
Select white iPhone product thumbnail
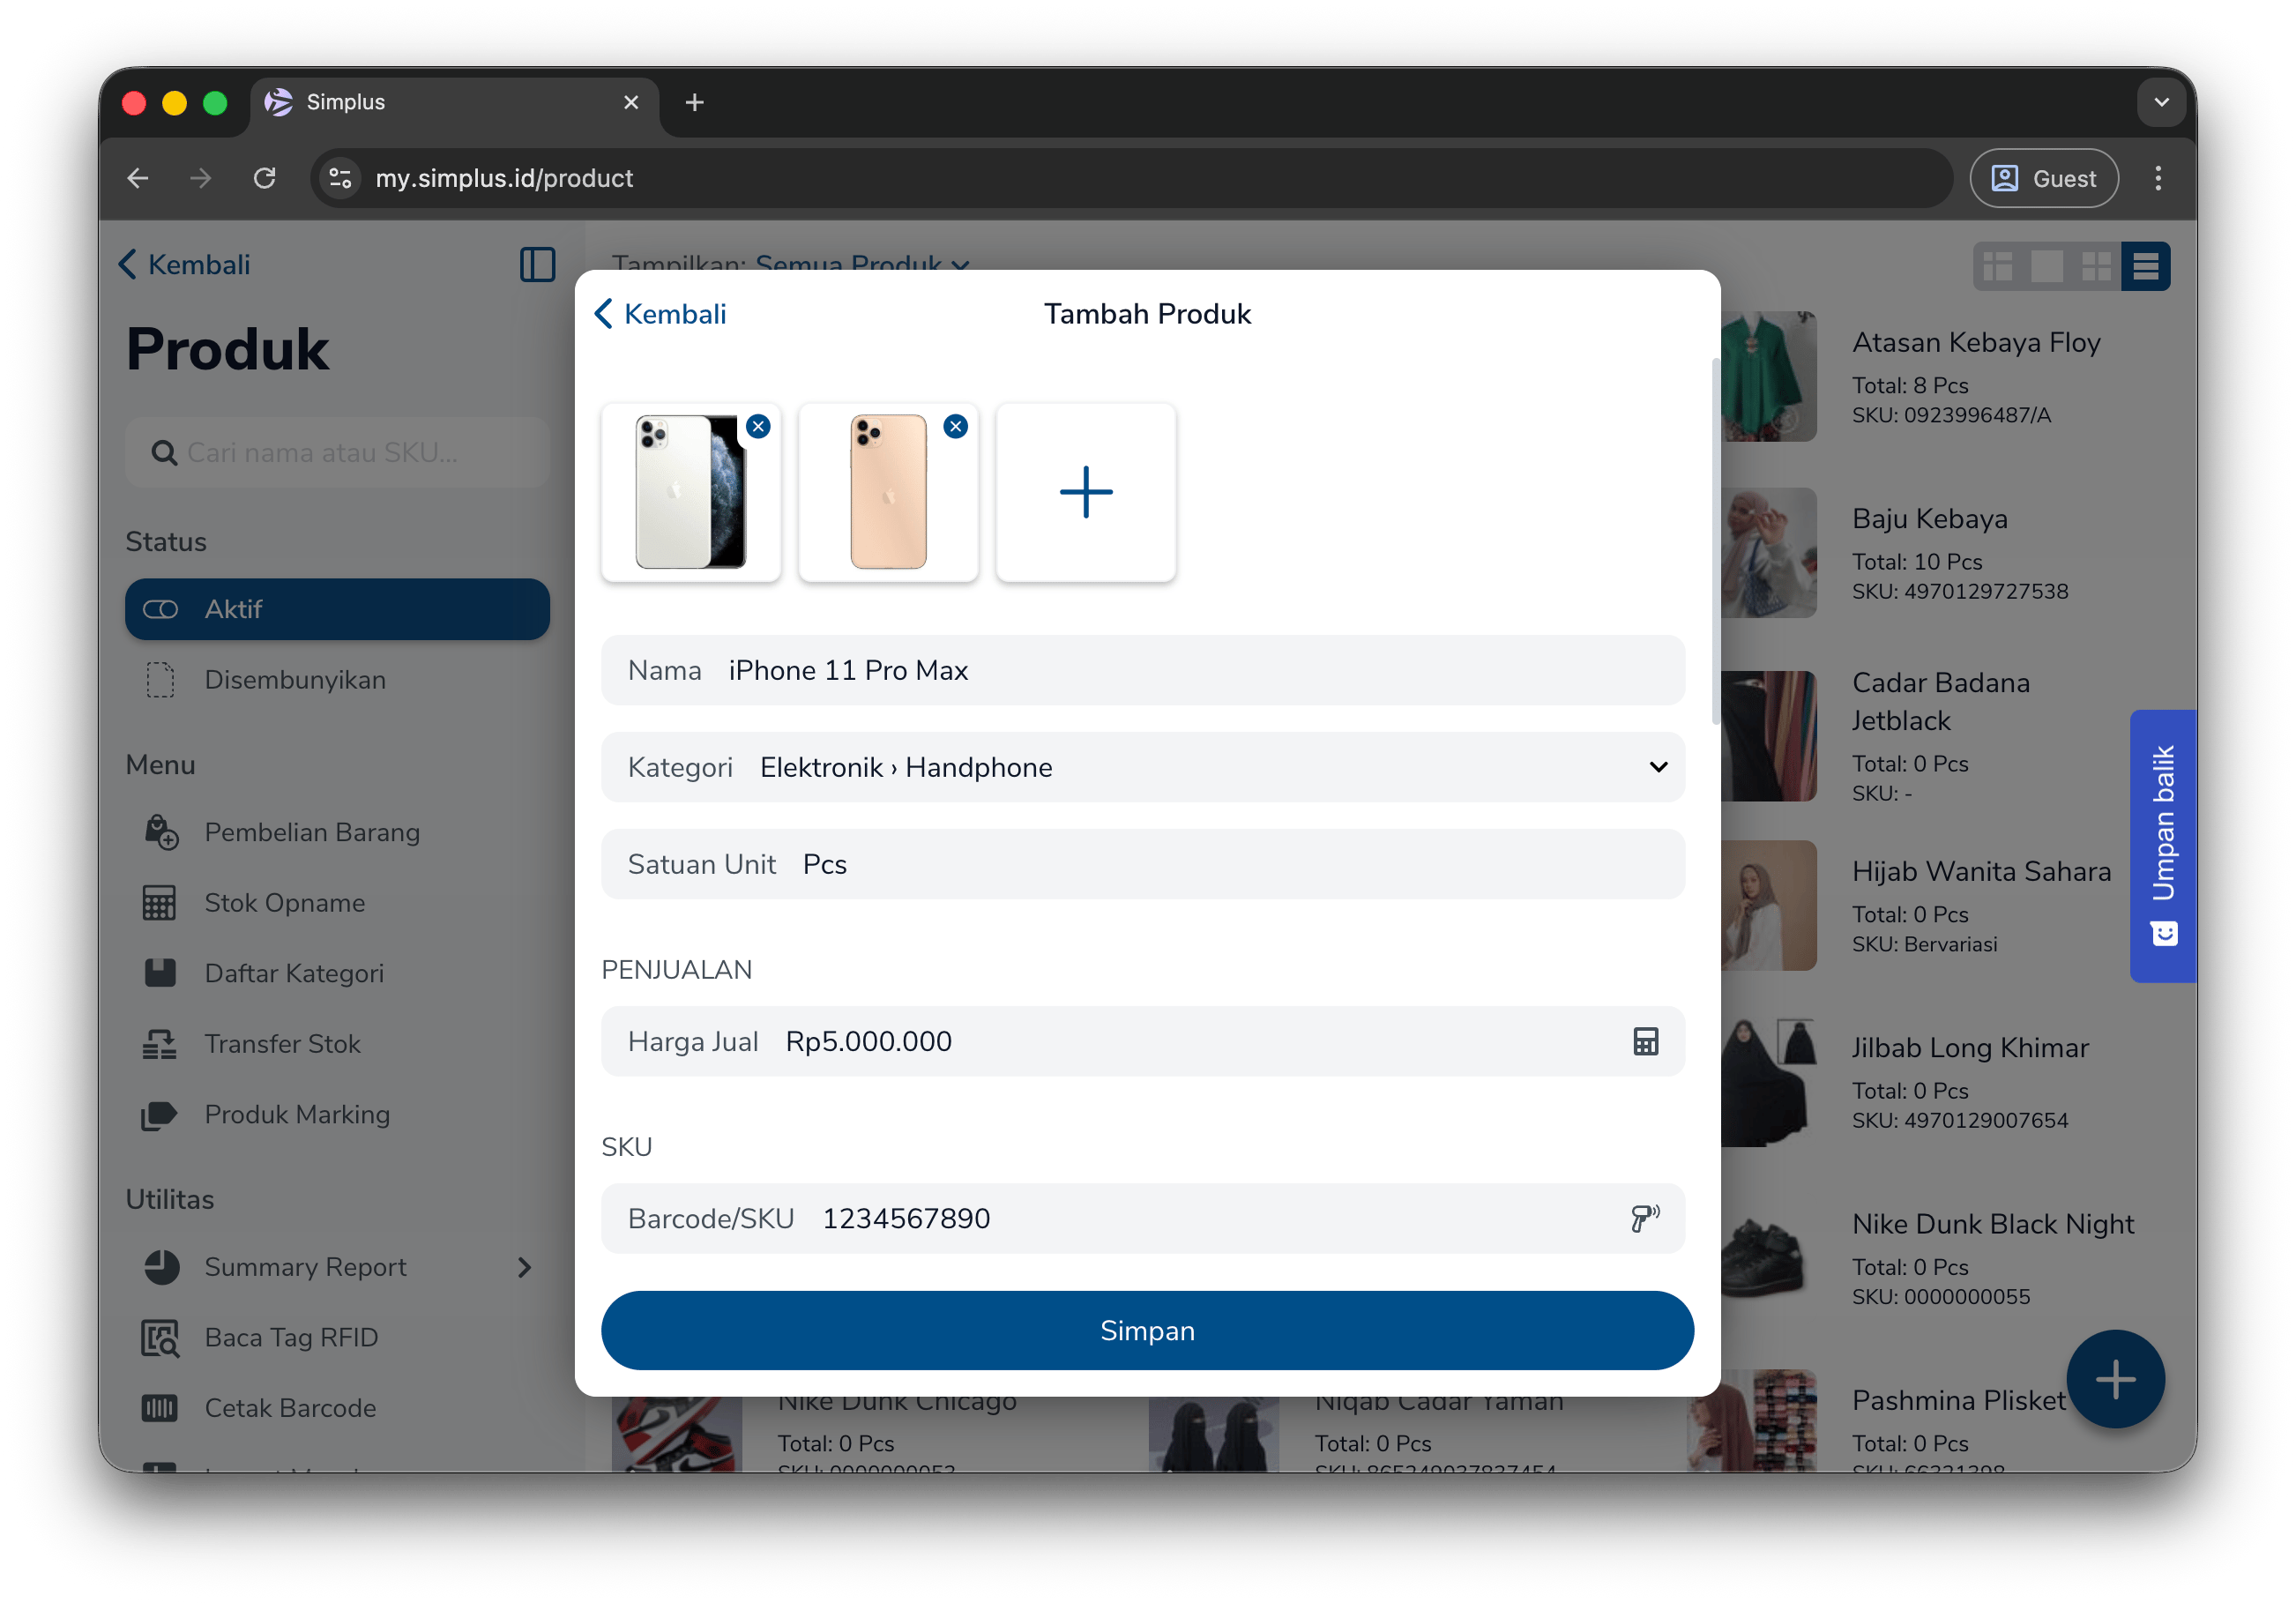coord(690,492)
